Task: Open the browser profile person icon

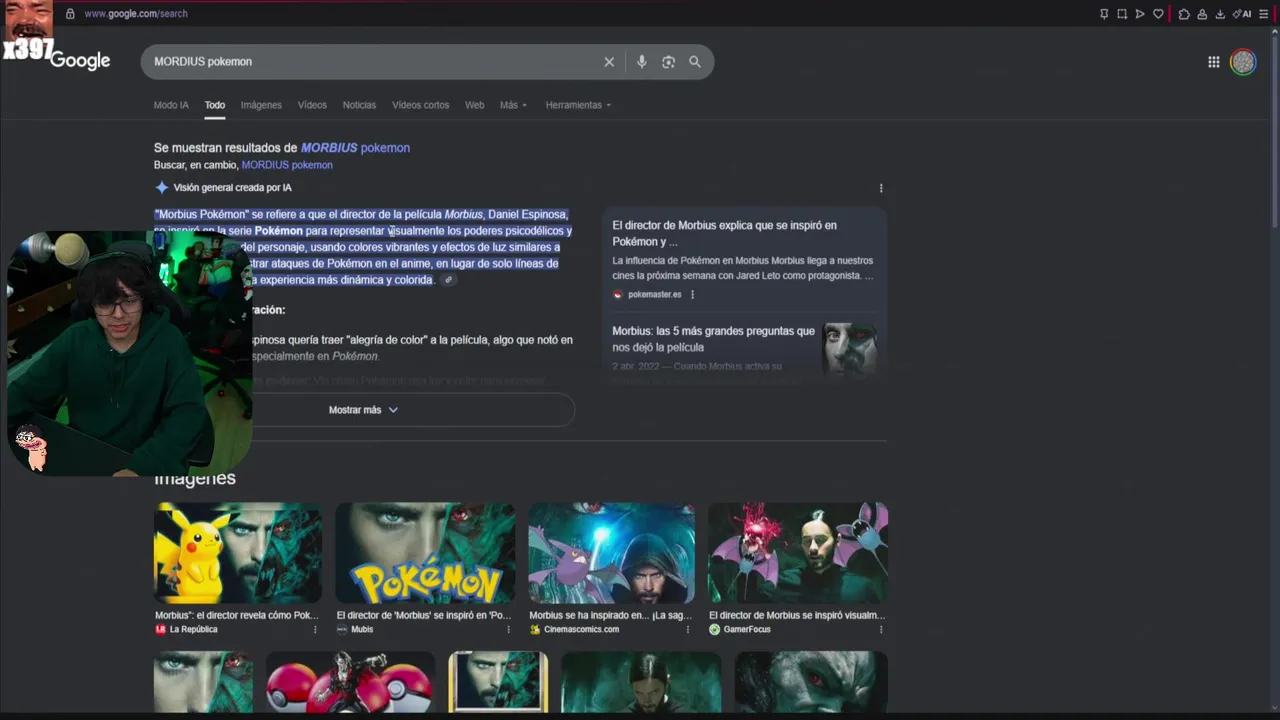Action: pyautogui.click(x=1202, y=14)
